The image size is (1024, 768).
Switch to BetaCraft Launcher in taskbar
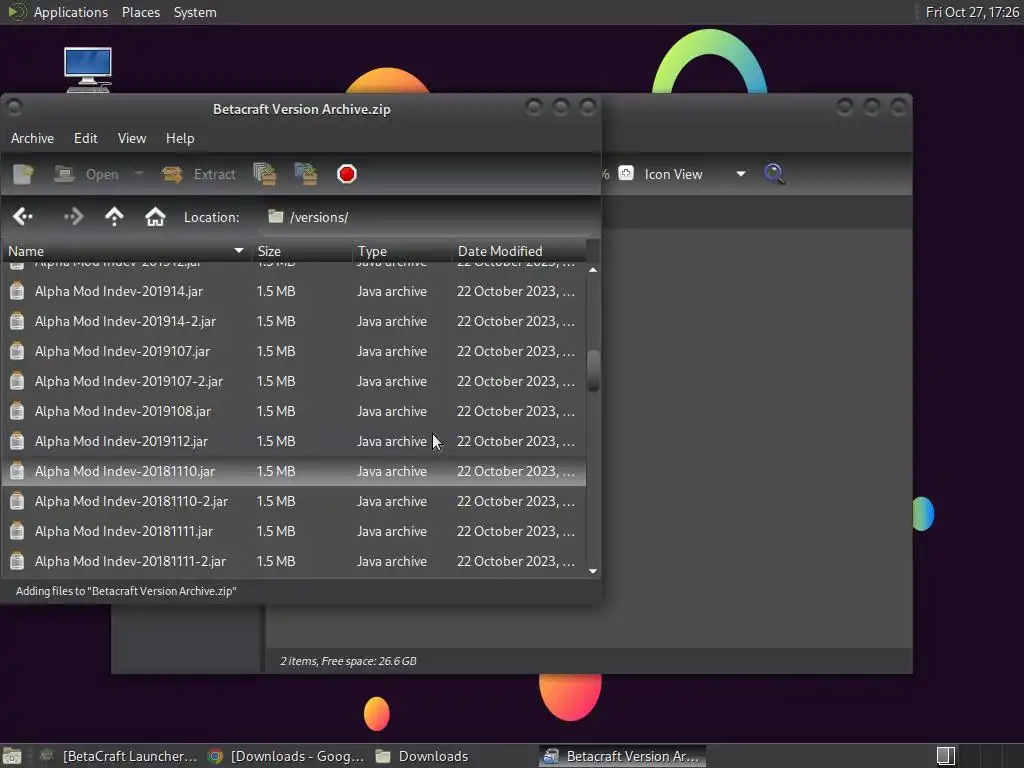click(119, 756)
